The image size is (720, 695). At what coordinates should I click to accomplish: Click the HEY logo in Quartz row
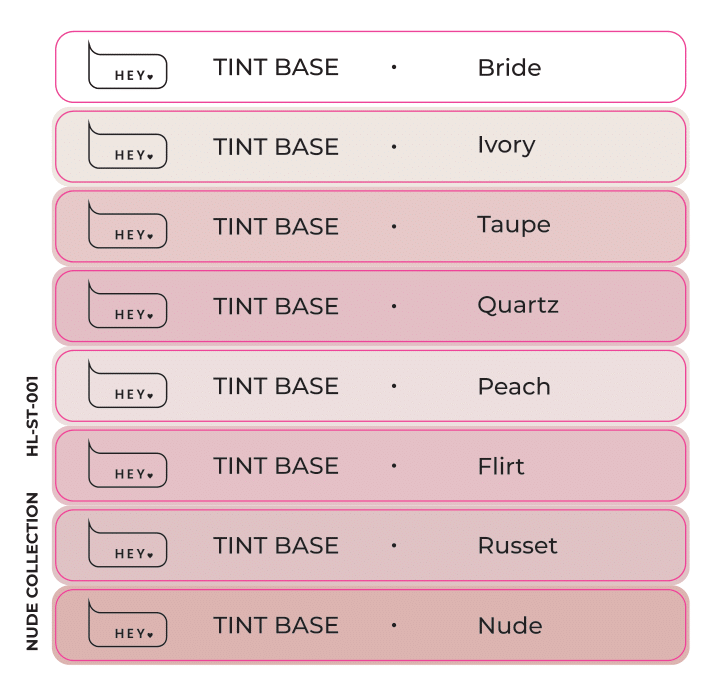click(128, 304)
